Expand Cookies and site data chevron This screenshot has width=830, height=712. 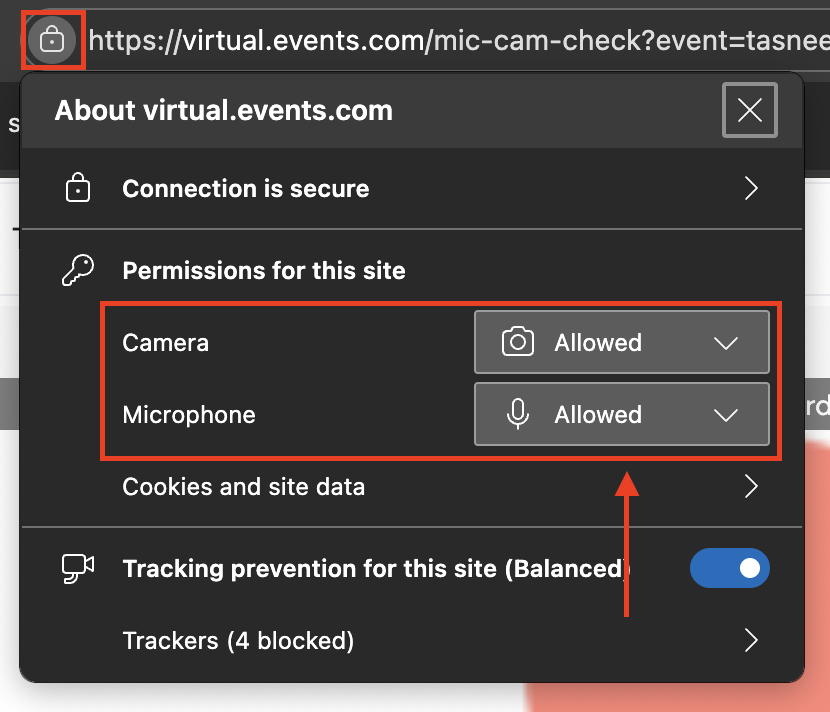click(x=751, y=487)
